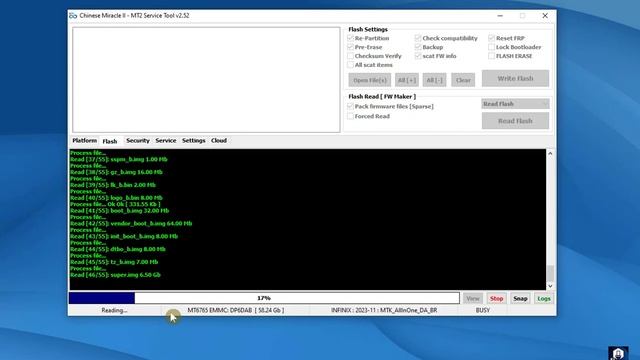Screen dimensions: 640x360
Task: Click the Read [37/55] sspm_b.img log line
Action: [118, 160]
